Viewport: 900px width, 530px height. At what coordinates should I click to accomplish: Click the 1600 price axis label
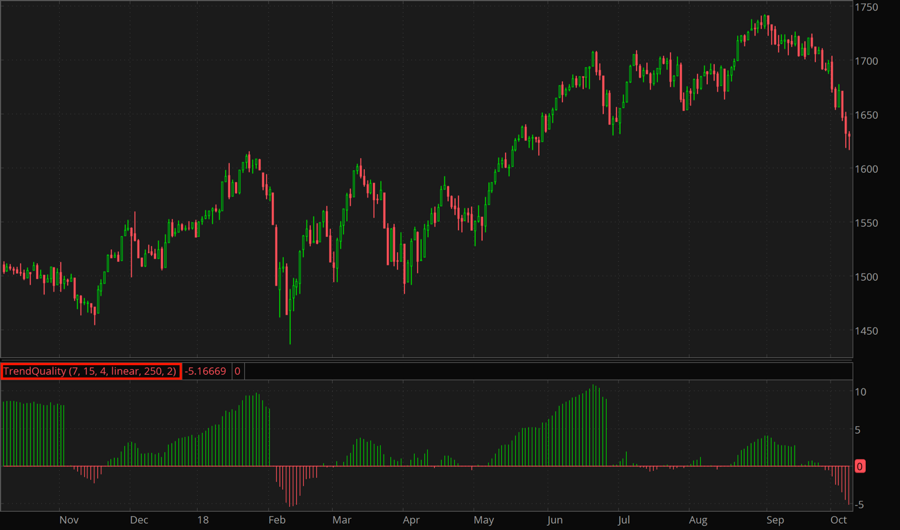pos(866,169)
